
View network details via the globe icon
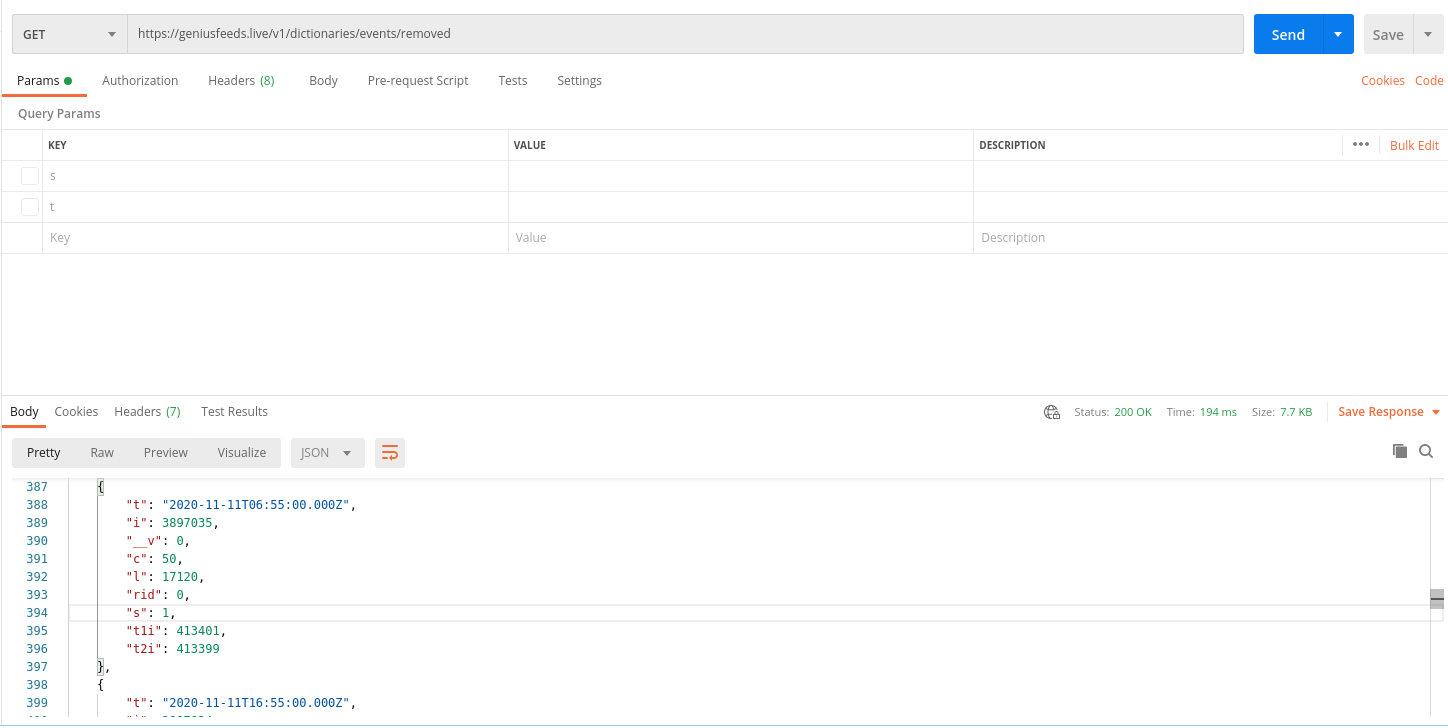[x=1051, y=411]
